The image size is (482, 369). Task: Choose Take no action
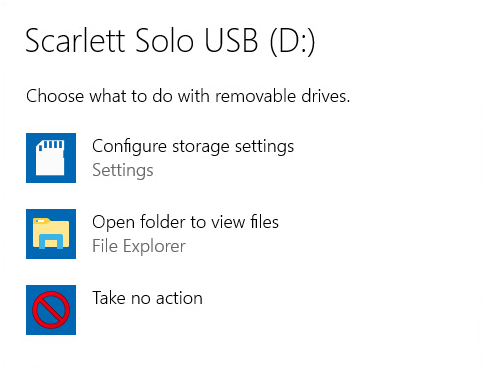coord(114,310)
